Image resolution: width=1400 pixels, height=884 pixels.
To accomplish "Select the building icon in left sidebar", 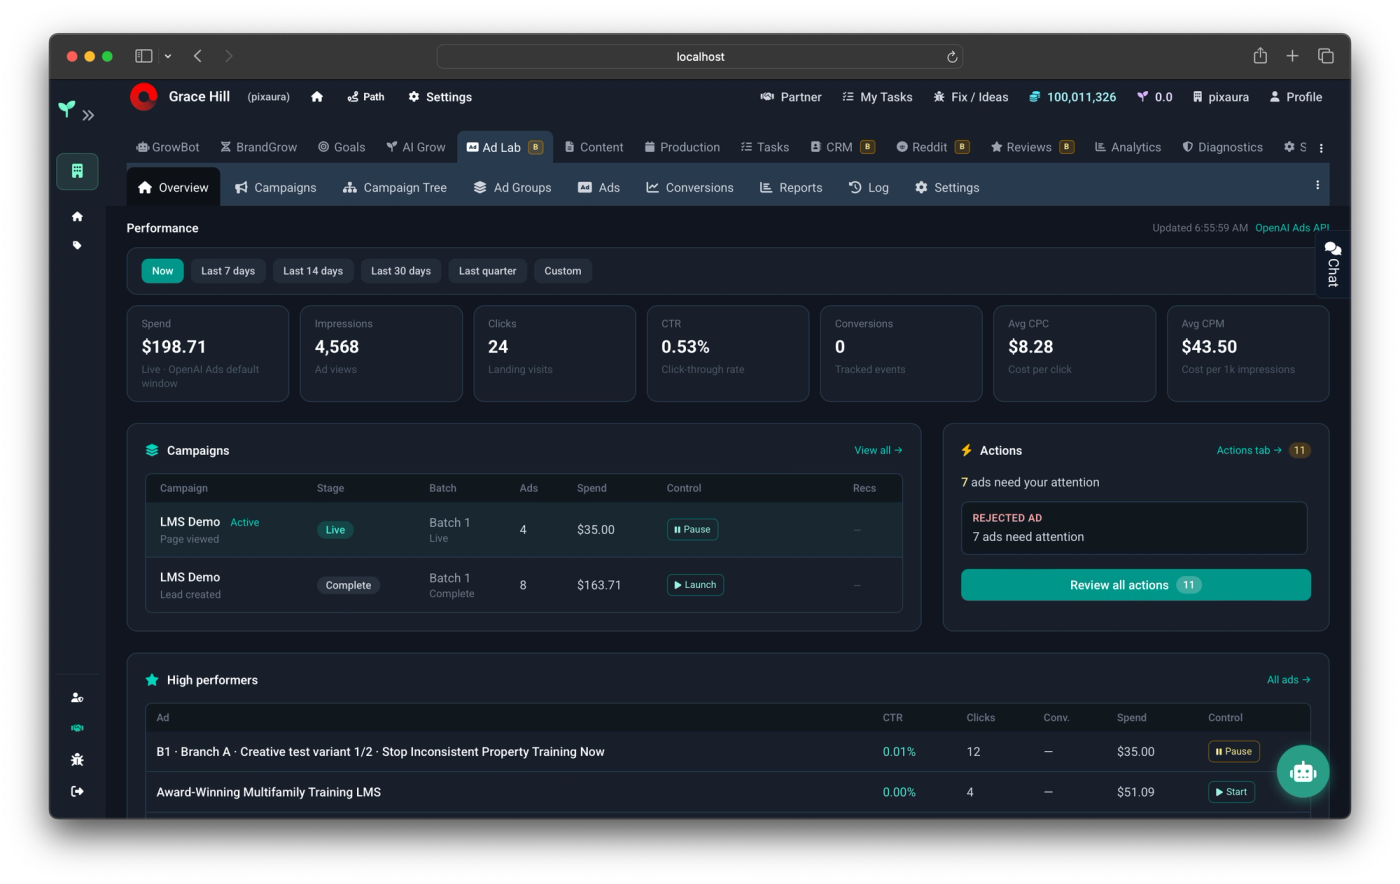I will pyautogui.click(x=77, y=171).
